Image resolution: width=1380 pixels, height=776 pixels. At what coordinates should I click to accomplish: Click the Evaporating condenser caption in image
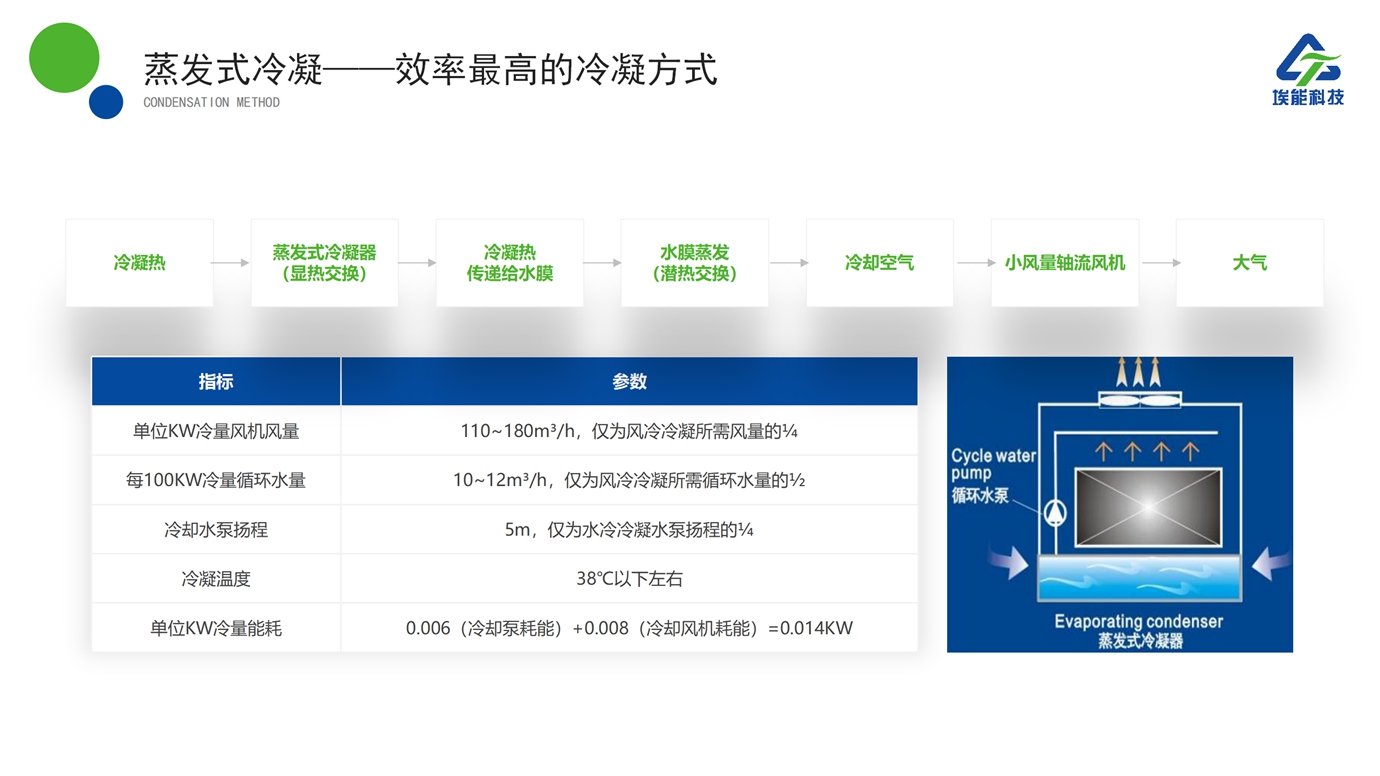click(1138, 622)
